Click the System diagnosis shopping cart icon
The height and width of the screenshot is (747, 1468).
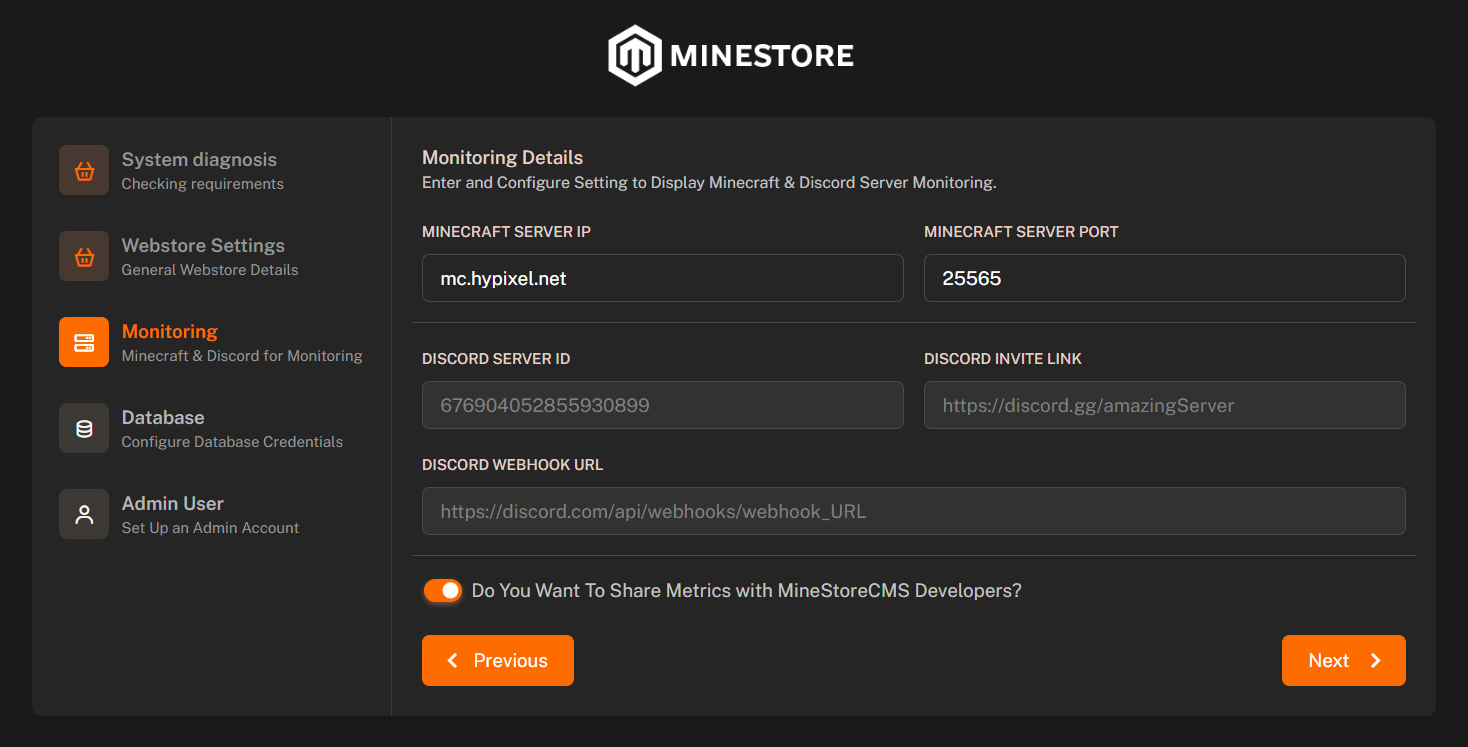click(x=84, y=170)
